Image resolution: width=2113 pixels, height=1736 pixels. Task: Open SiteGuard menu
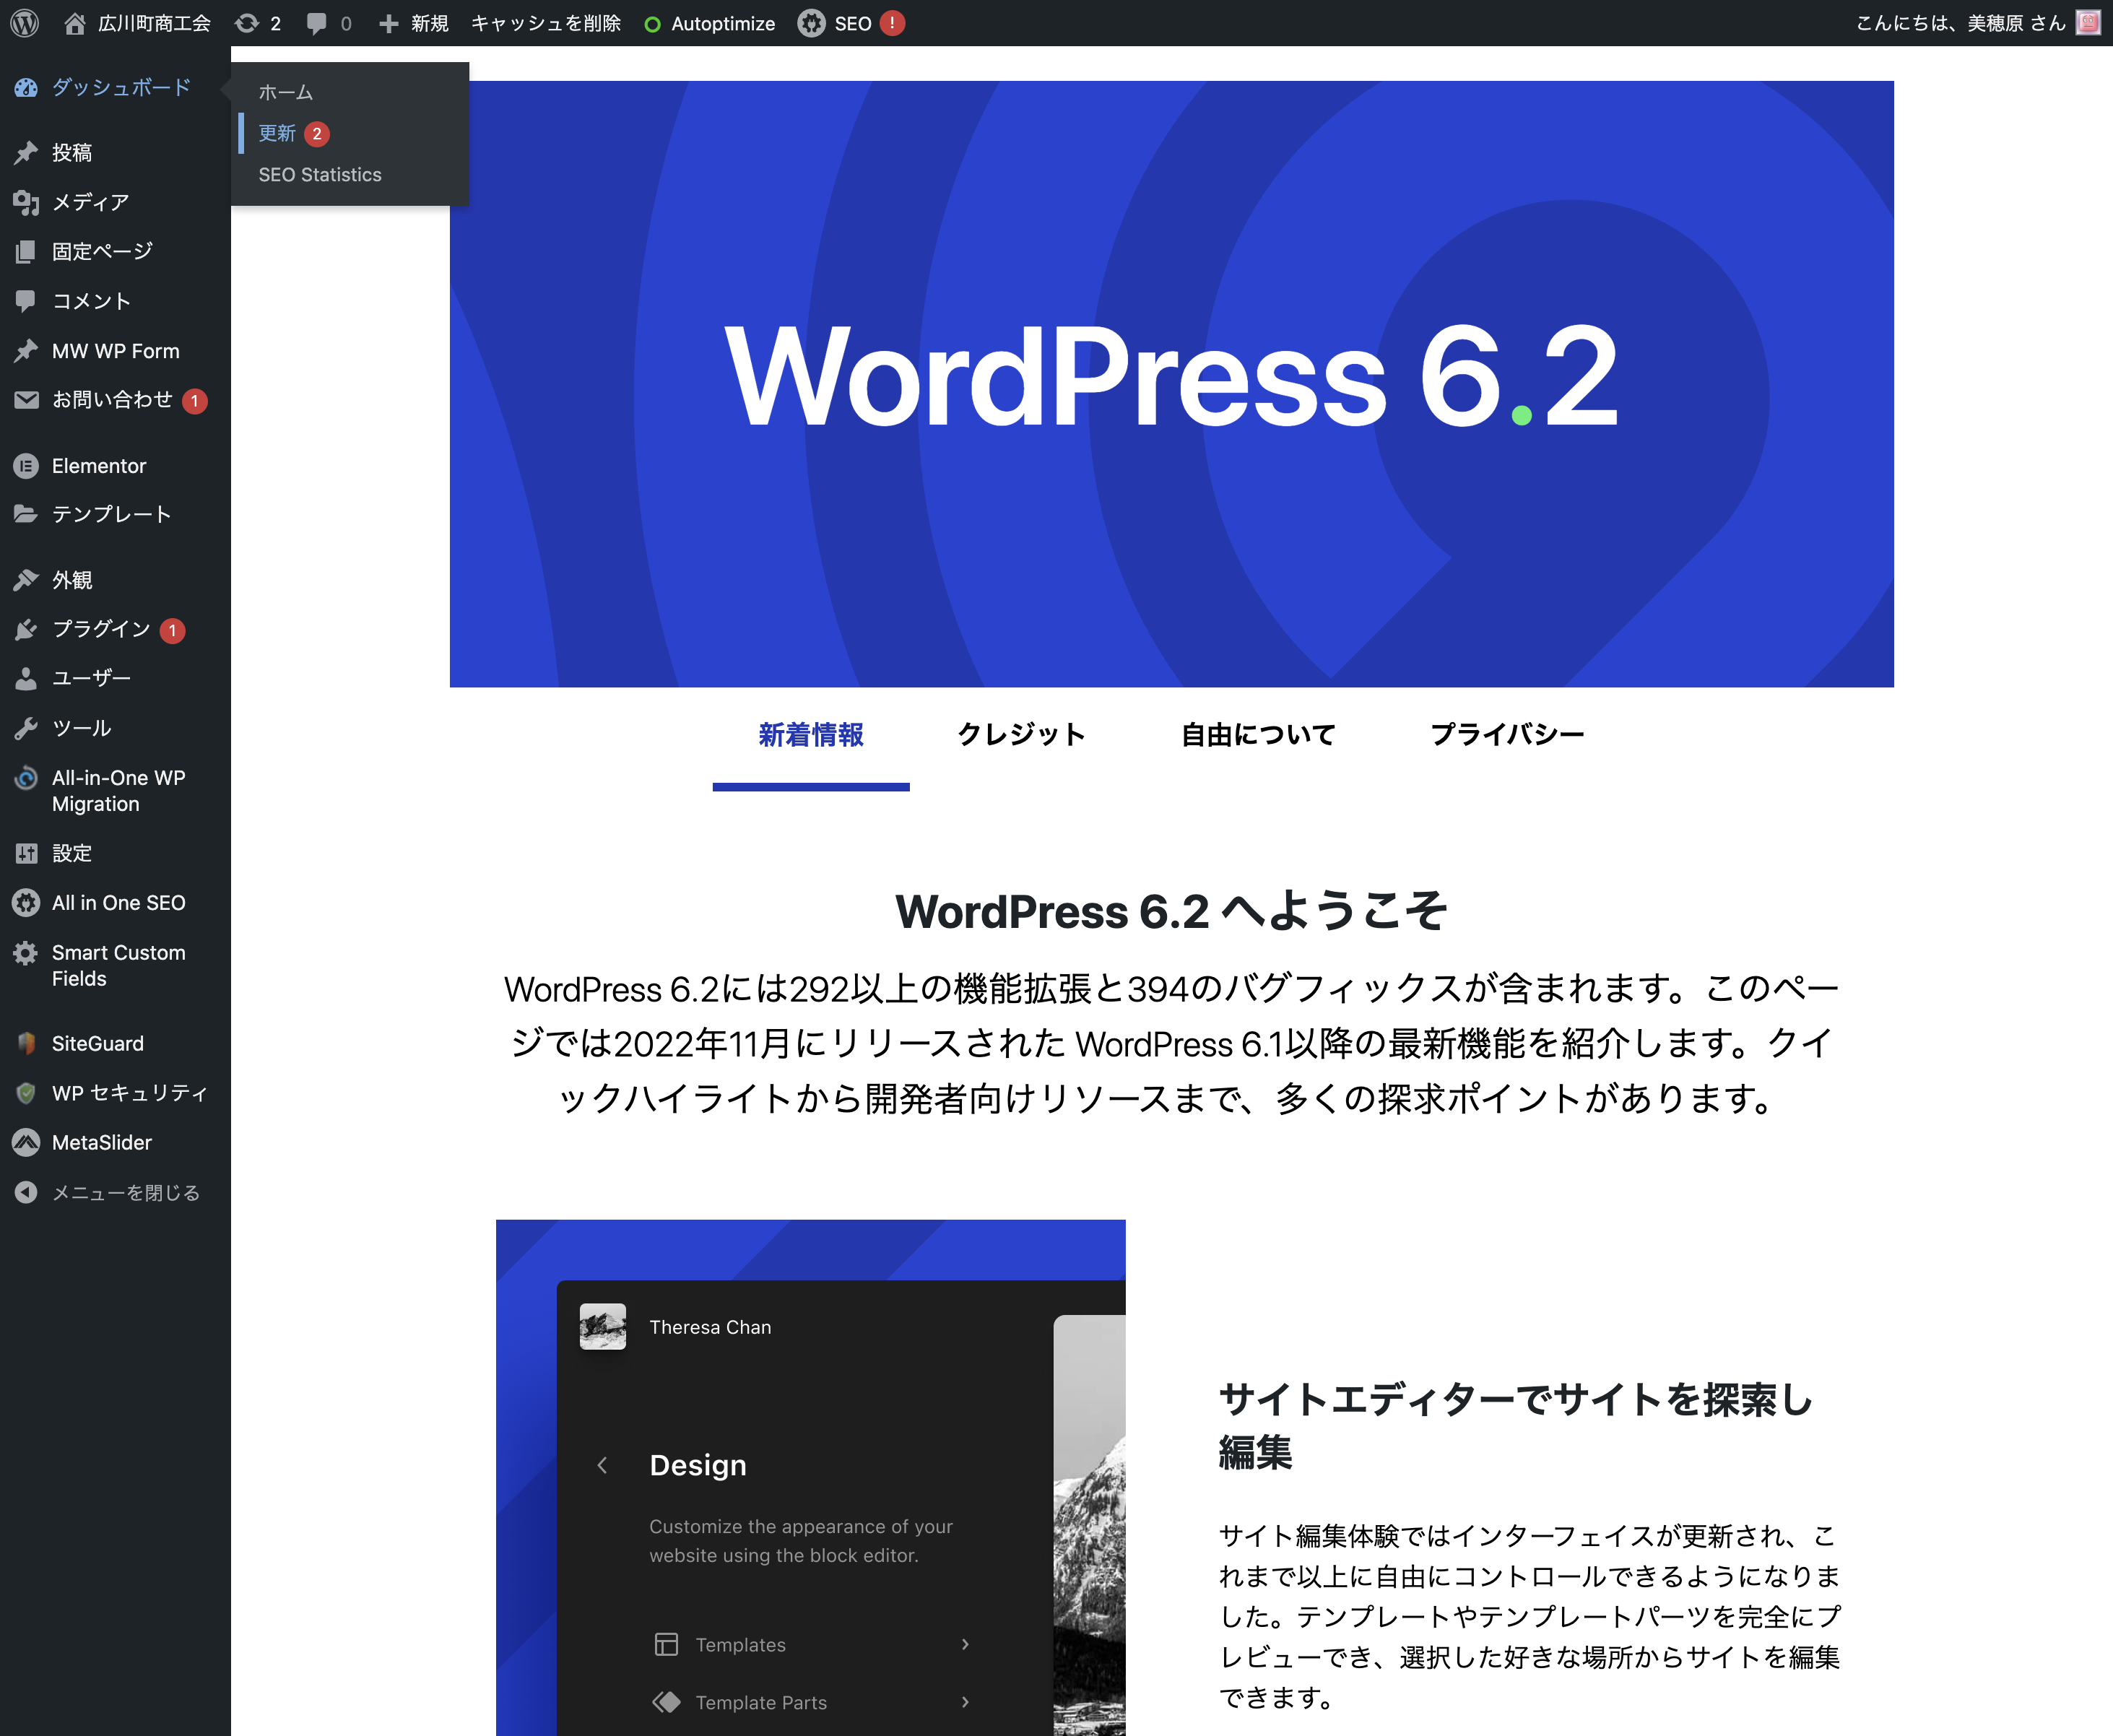point(115,1043)
